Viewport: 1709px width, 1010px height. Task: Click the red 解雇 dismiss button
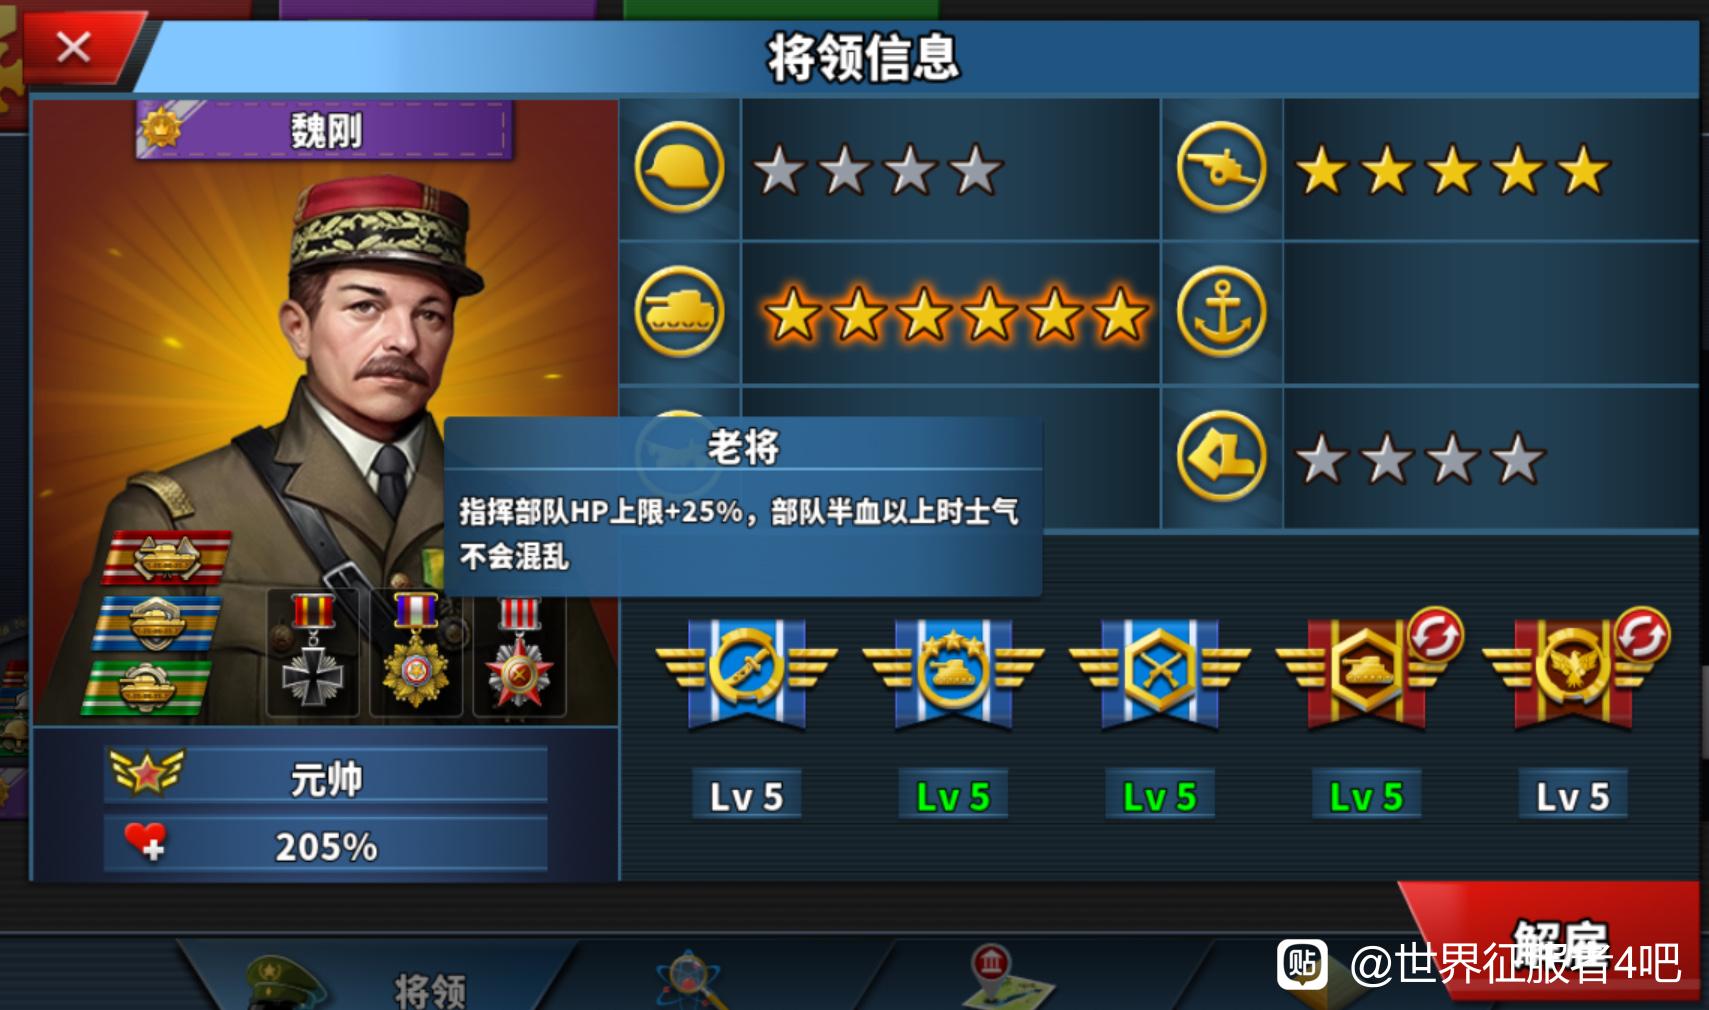[1555, 942]
